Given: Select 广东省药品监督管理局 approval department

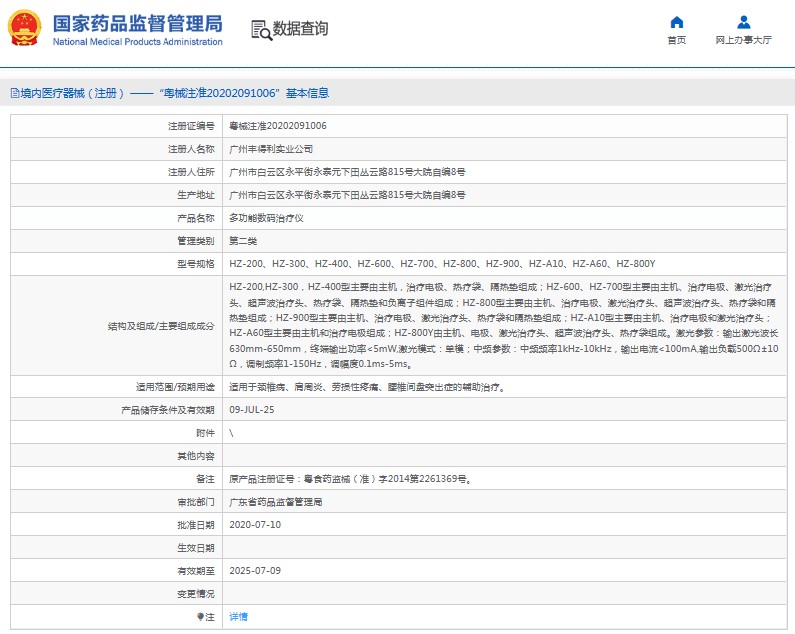Looking at the screenshot, I should click(x=275, y=502).
